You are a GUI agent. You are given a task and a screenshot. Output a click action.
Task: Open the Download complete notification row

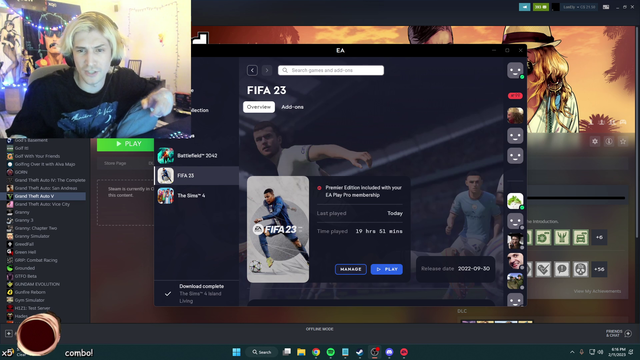pyautogui.click(x=197, y=293)
